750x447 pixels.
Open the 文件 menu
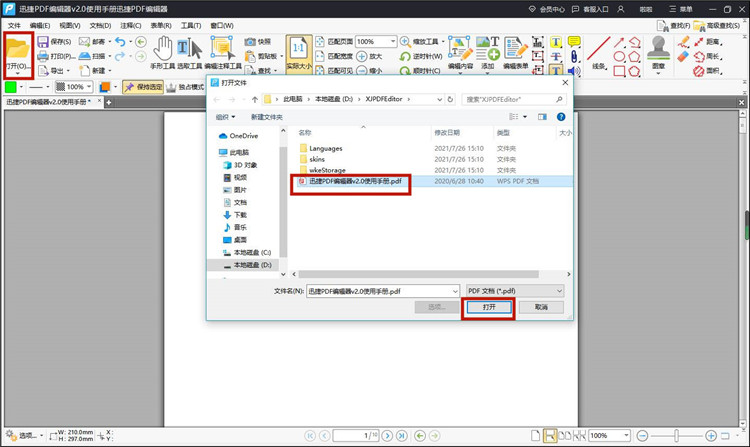[14, 25]
